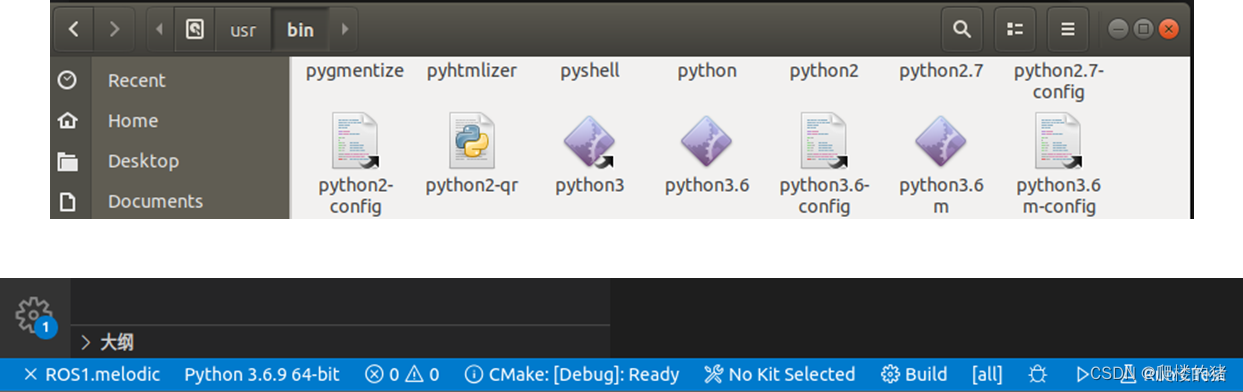Open the search icon in file manager
Viewport: 1243px width, 392px height.
[962, 29]
